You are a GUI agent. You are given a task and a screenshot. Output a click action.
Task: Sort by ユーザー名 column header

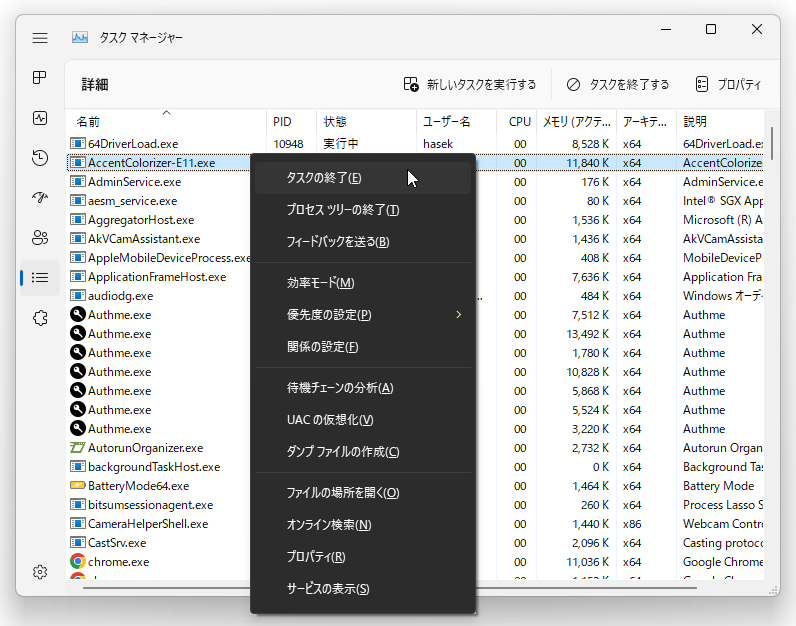[456, 121]
